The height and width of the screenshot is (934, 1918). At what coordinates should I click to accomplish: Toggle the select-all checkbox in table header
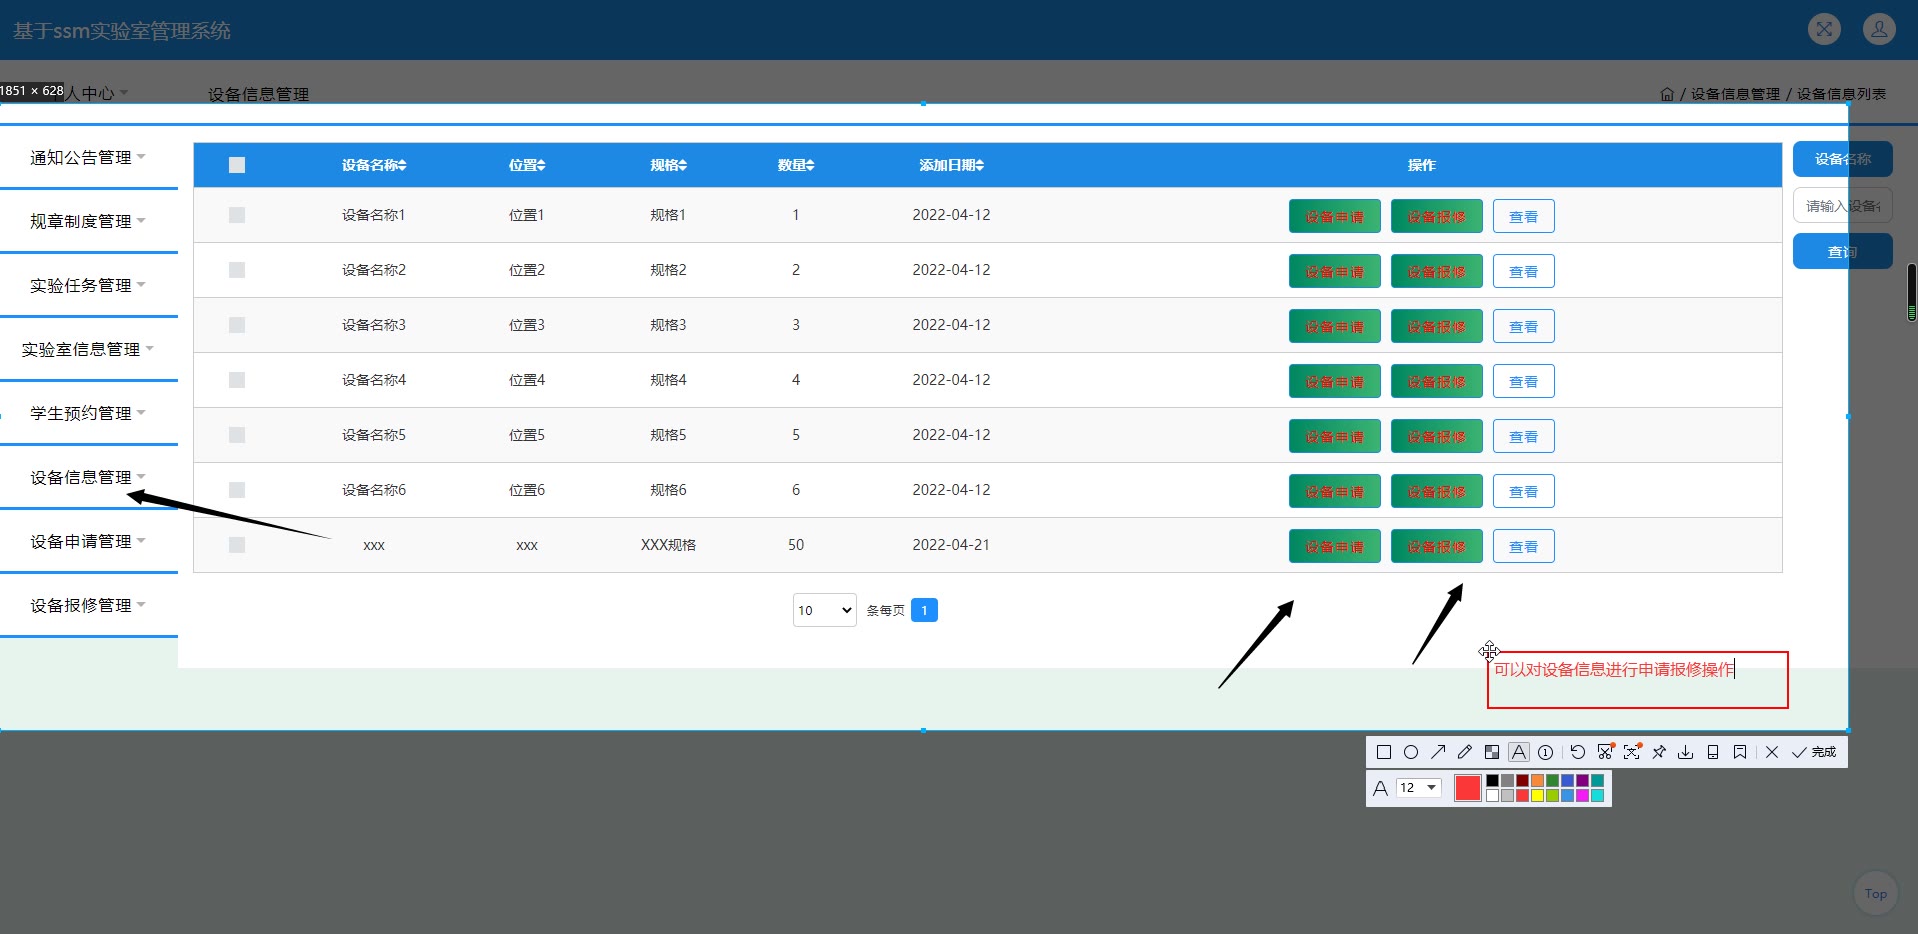tap(237, 165)
